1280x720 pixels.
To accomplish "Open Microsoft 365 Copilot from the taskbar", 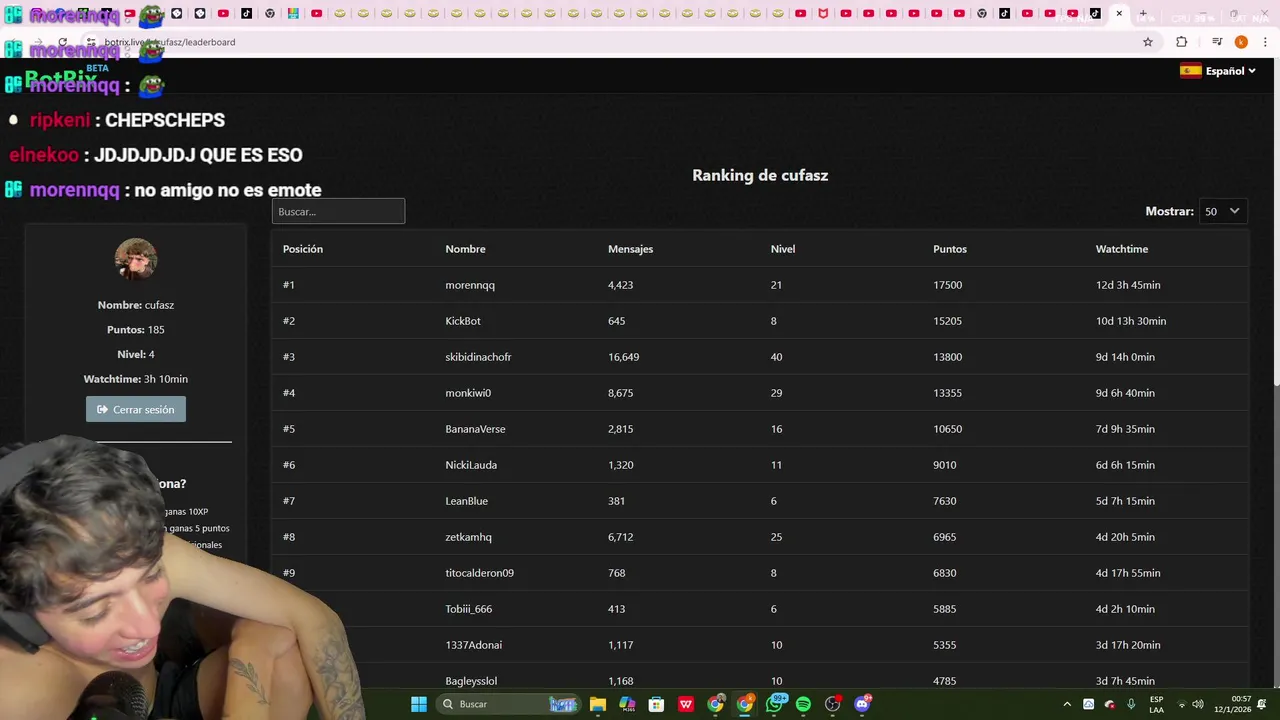I will pos(627,704).
